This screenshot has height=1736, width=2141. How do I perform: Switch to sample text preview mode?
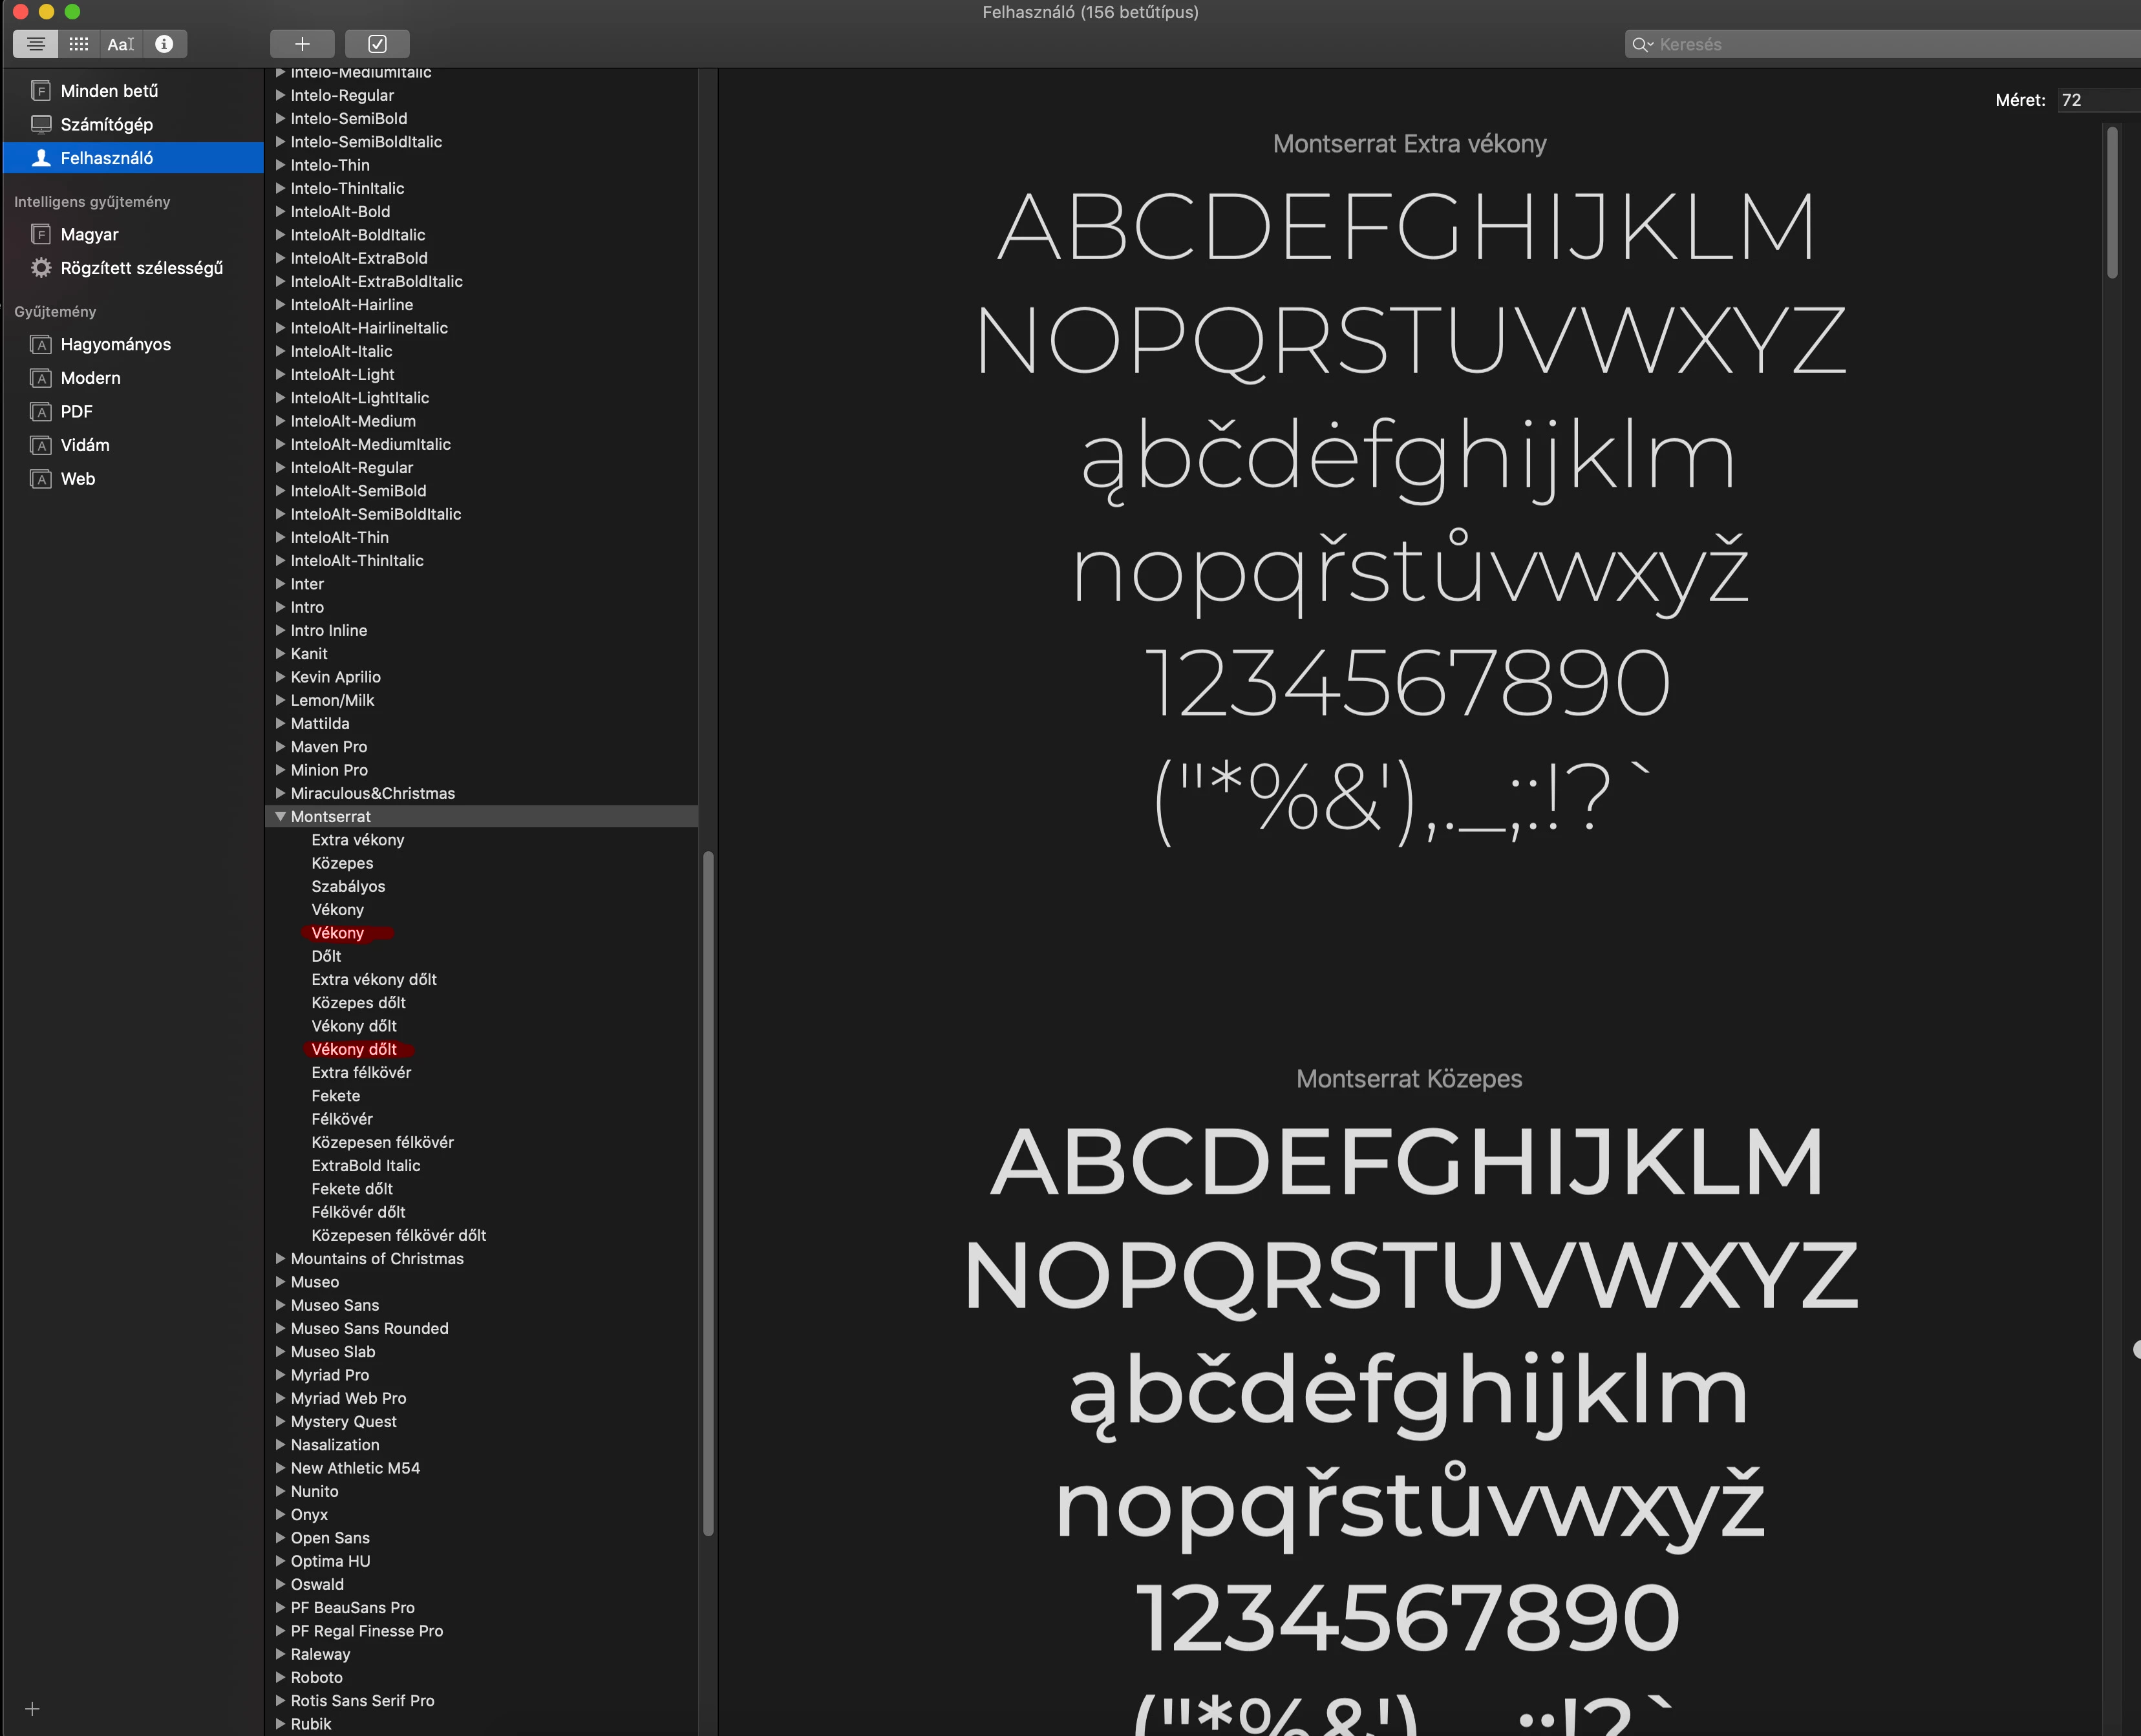point(36,44)
